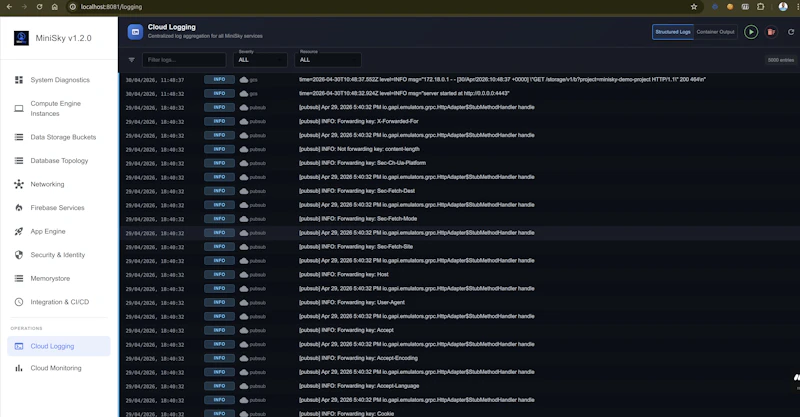Click the MiniSky logo icon

coord(21,38)
